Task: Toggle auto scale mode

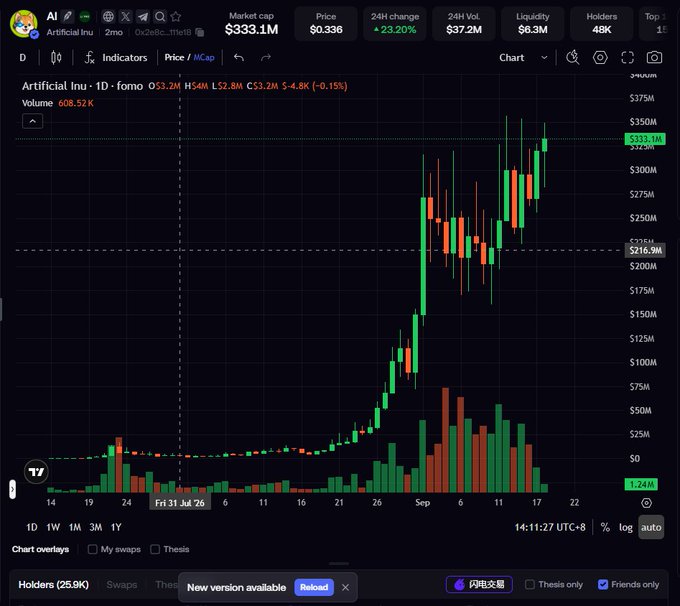Action: click(651, 527)
